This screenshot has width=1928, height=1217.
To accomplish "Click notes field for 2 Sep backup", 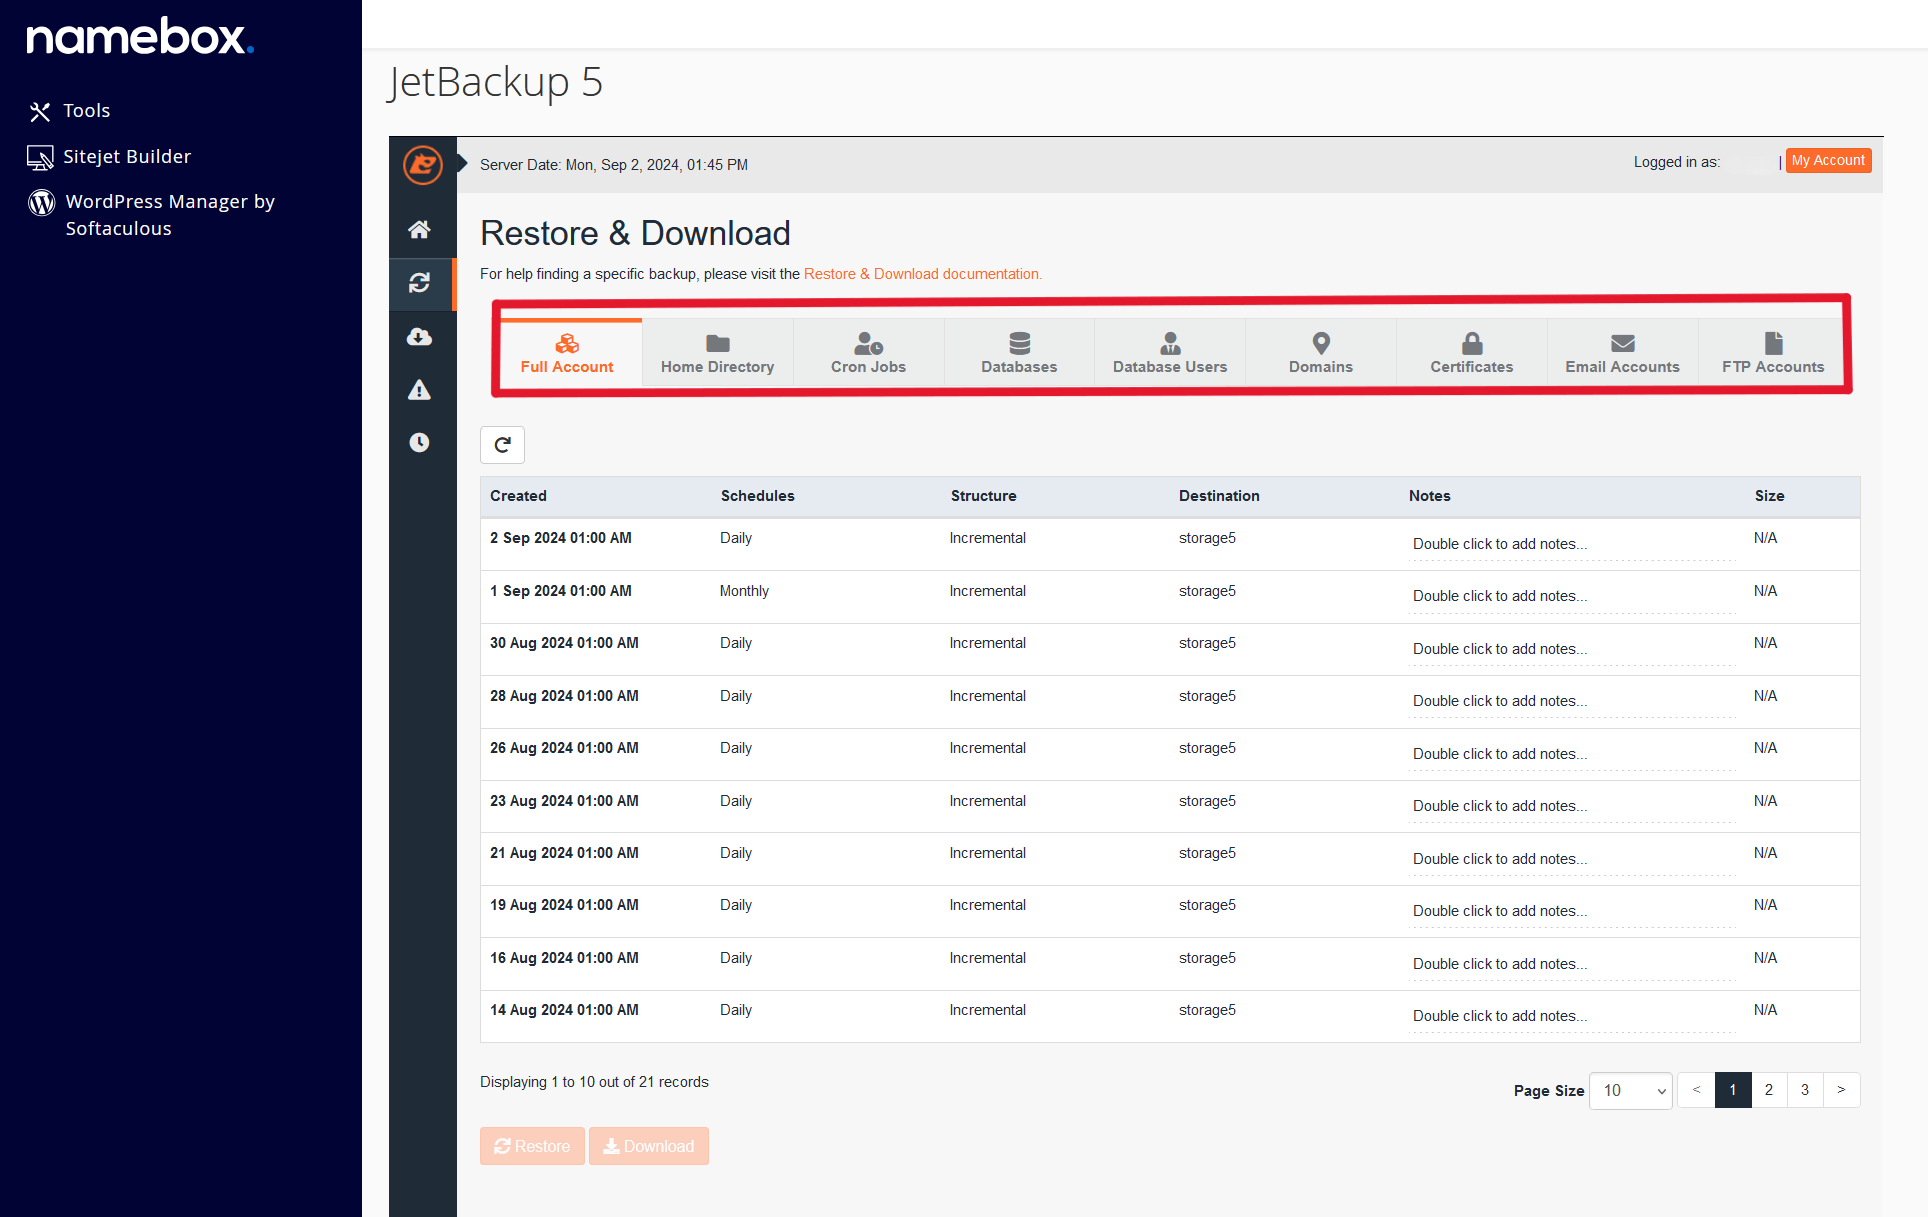I will click(1572, 544).
